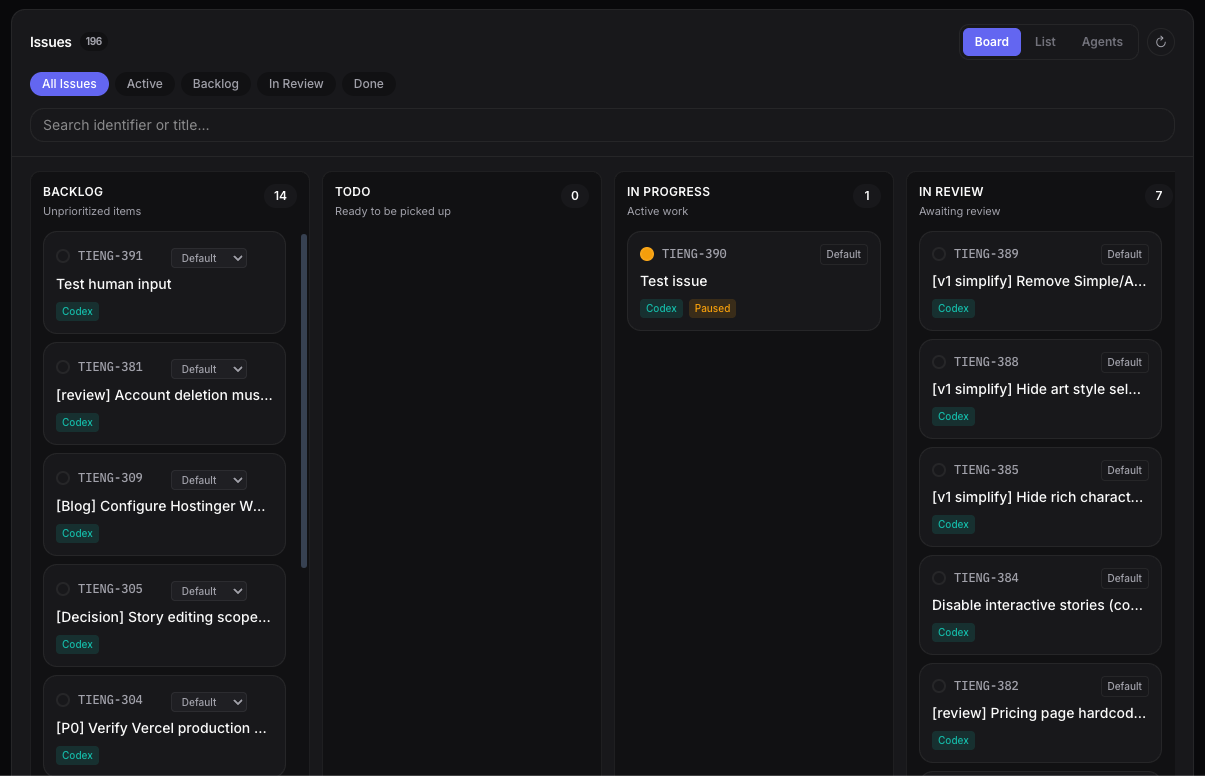
Task: Open the Agents tab
Action: click(x=1102, y=41)
